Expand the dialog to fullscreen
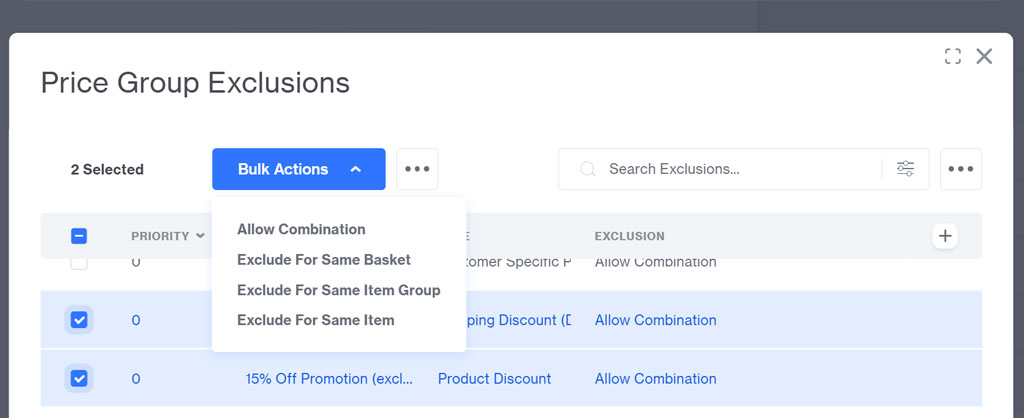Screen dimensions: 1024x418 click(953, 56)
